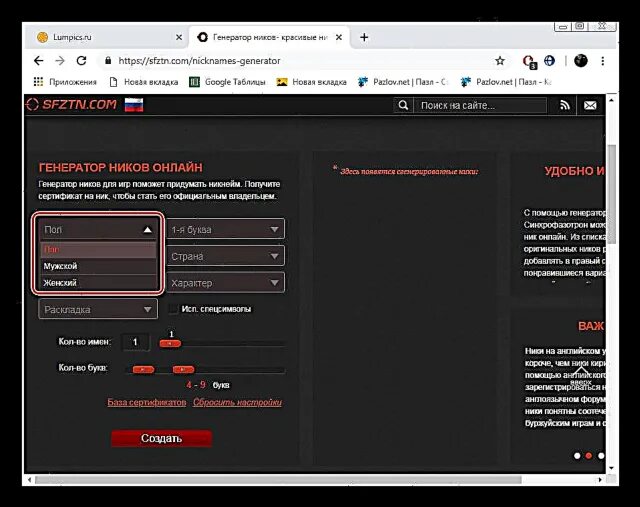Open the Страна dropdown
The height and width of the screenshot is (507, 640).
(x=226, y=256)
